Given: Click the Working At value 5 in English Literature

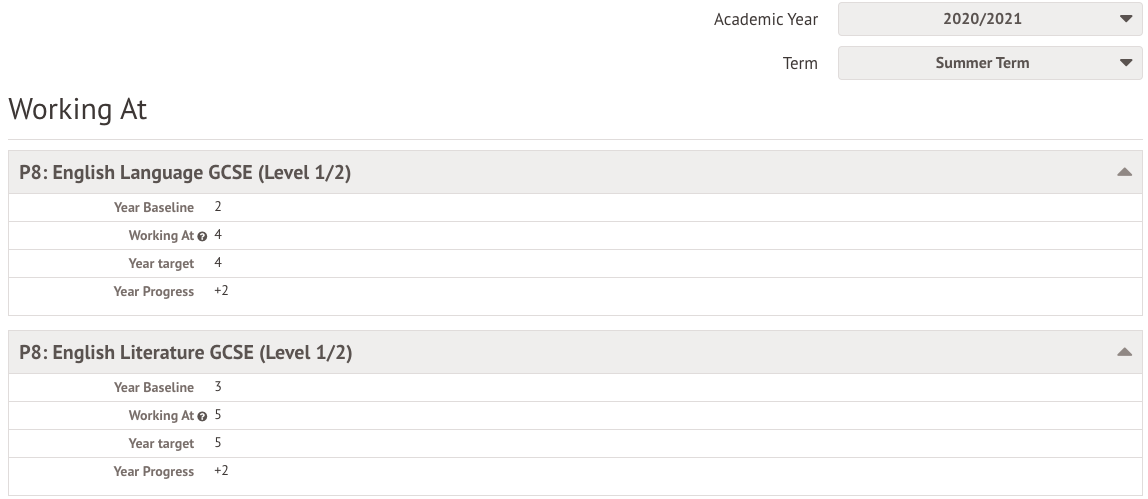Looking at the screenshot, I should click(218, 415).
